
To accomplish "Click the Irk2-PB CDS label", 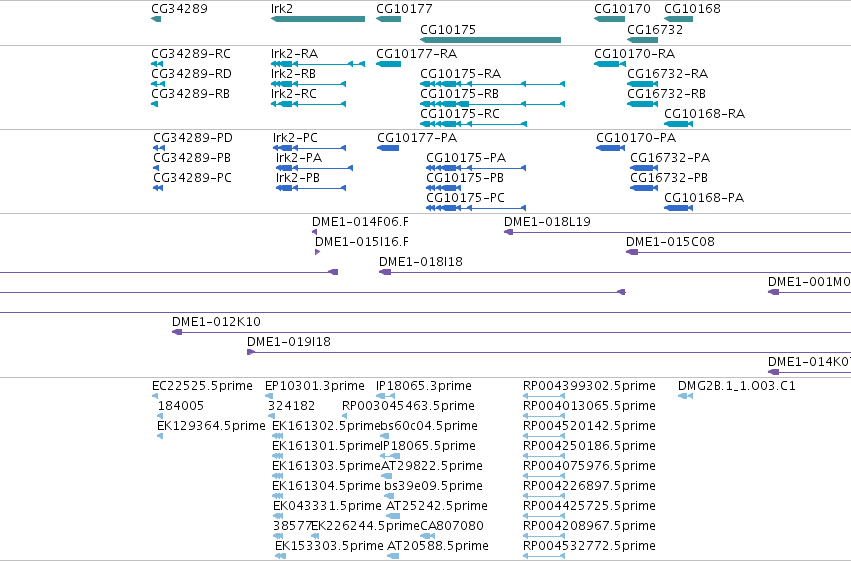I will point(297,178).
